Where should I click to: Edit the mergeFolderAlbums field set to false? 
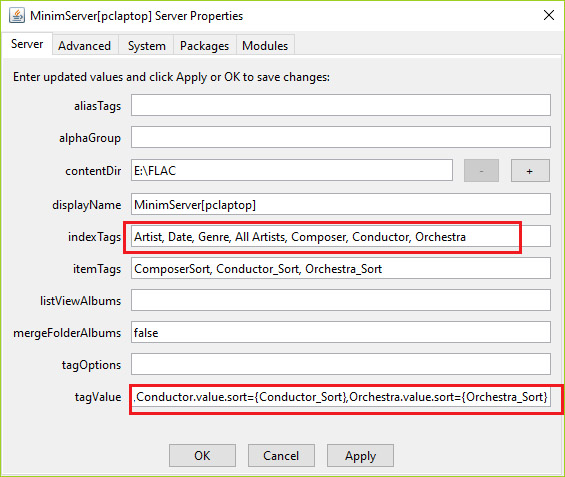tap(341, 332)
